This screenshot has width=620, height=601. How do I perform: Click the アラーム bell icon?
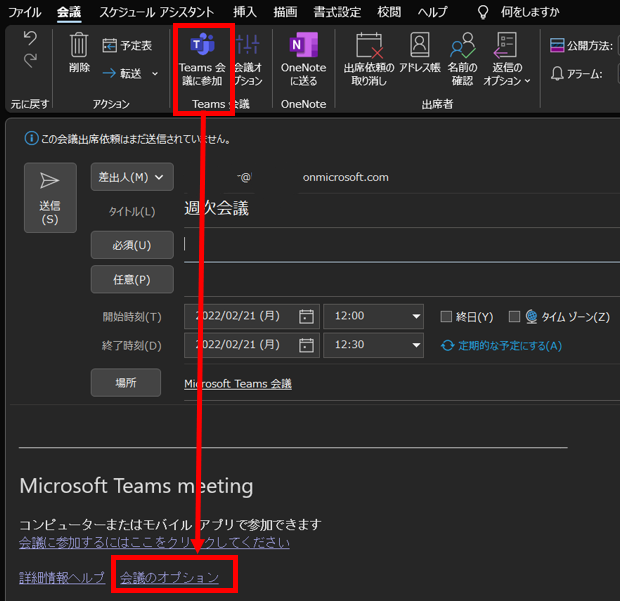(557, 74)
